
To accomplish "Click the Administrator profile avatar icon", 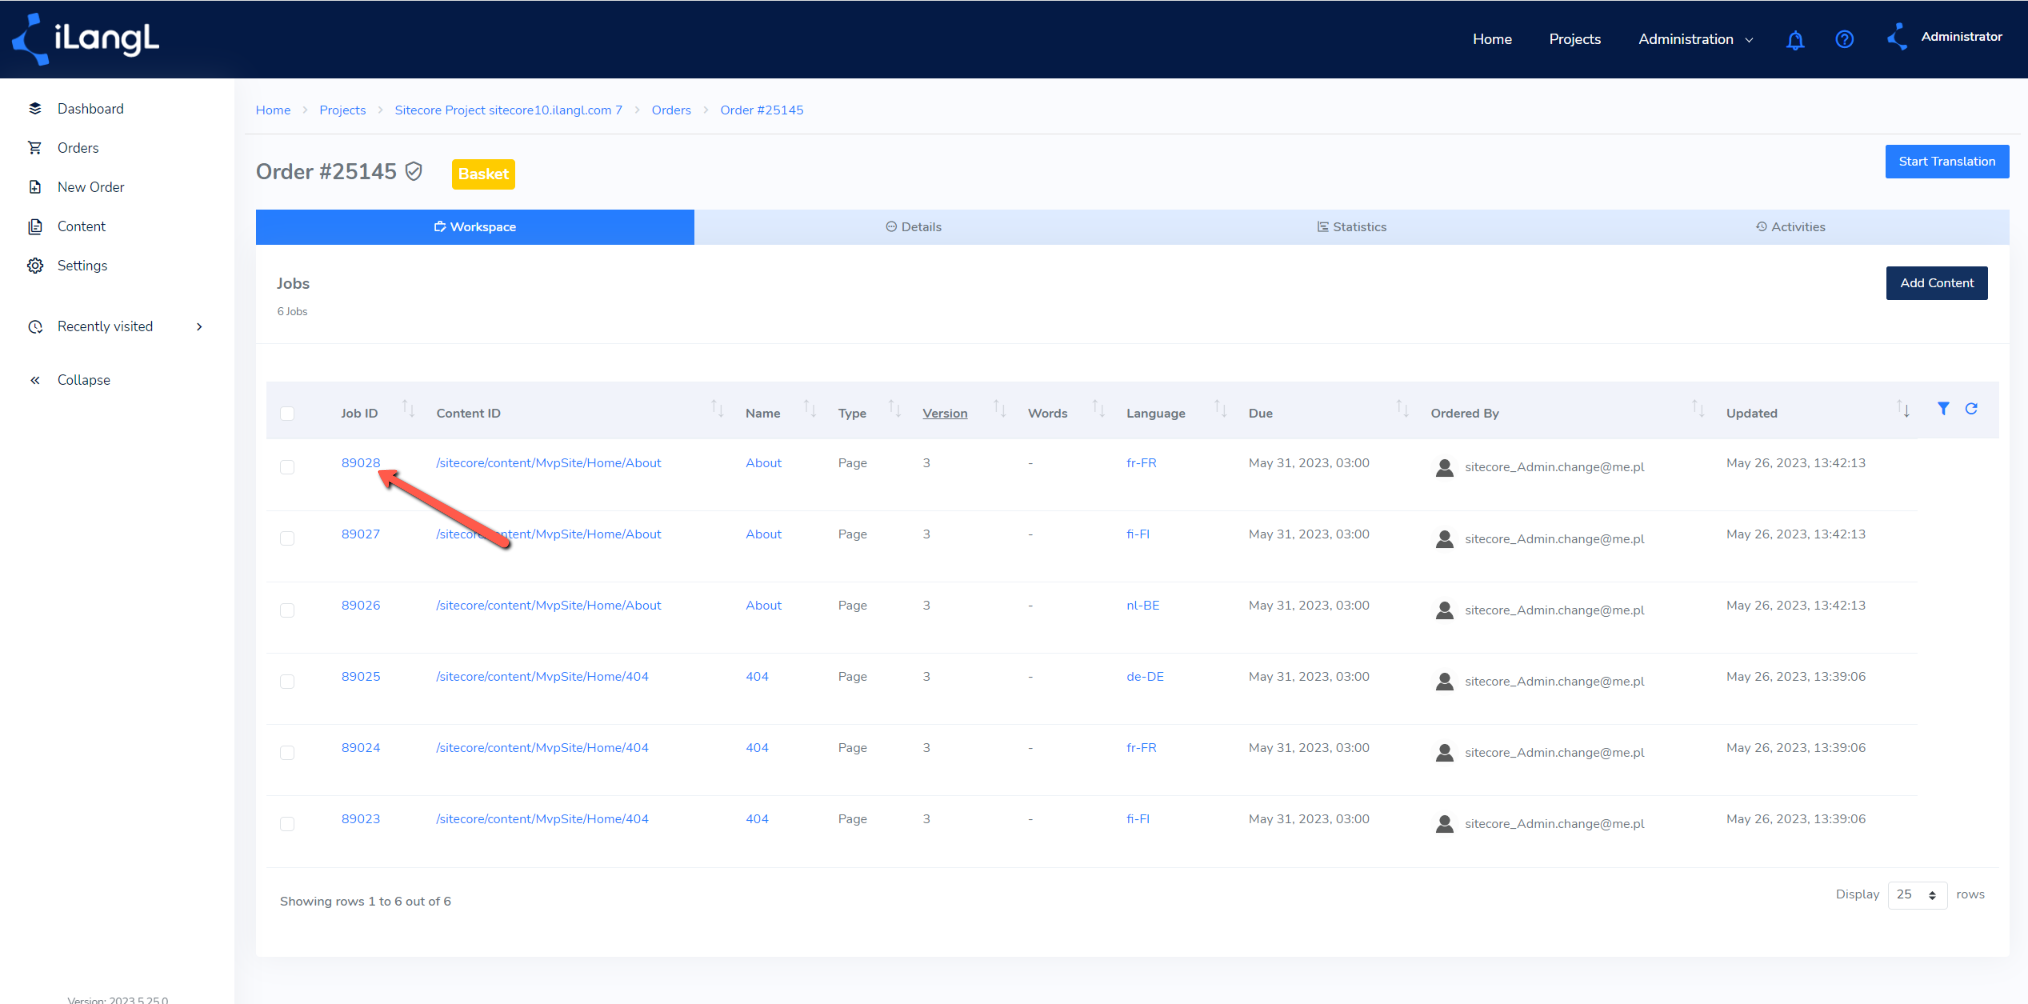I will click(x=1896, y=37).
